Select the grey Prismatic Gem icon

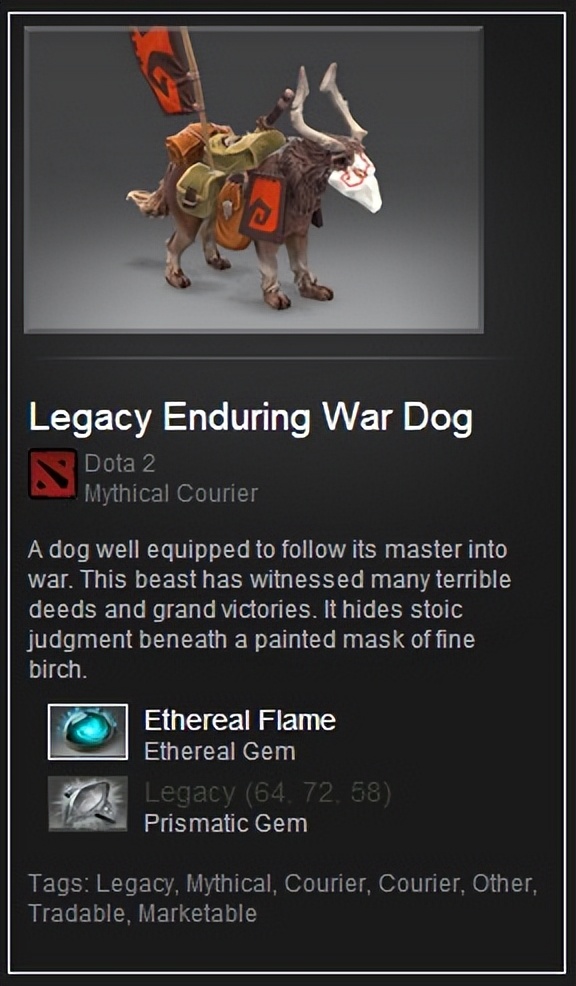point(88,804)
